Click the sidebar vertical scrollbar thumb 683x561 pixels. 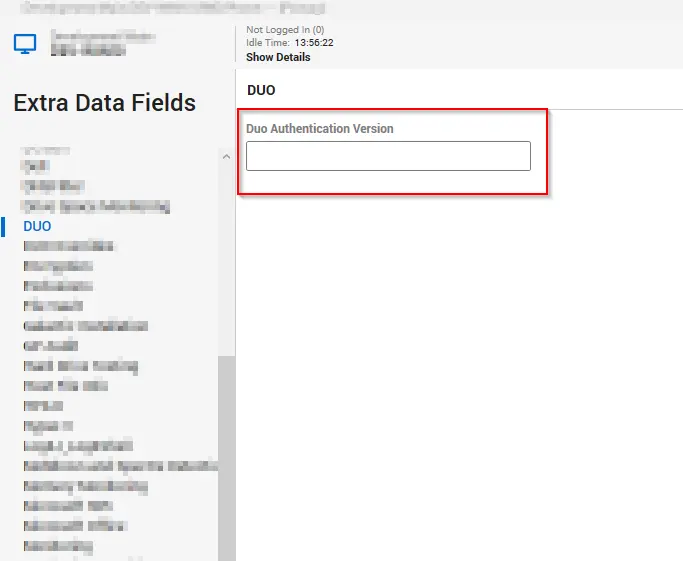coord(226,458)
